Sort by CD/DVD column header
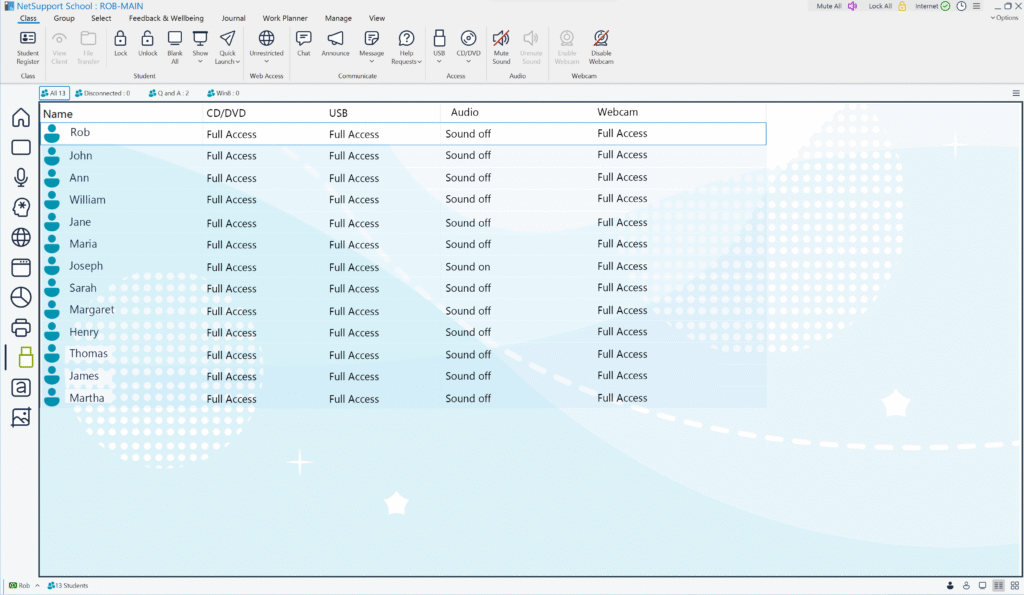Image resolution: width=1024 pixels, height=595 pixels. [226, 113]
